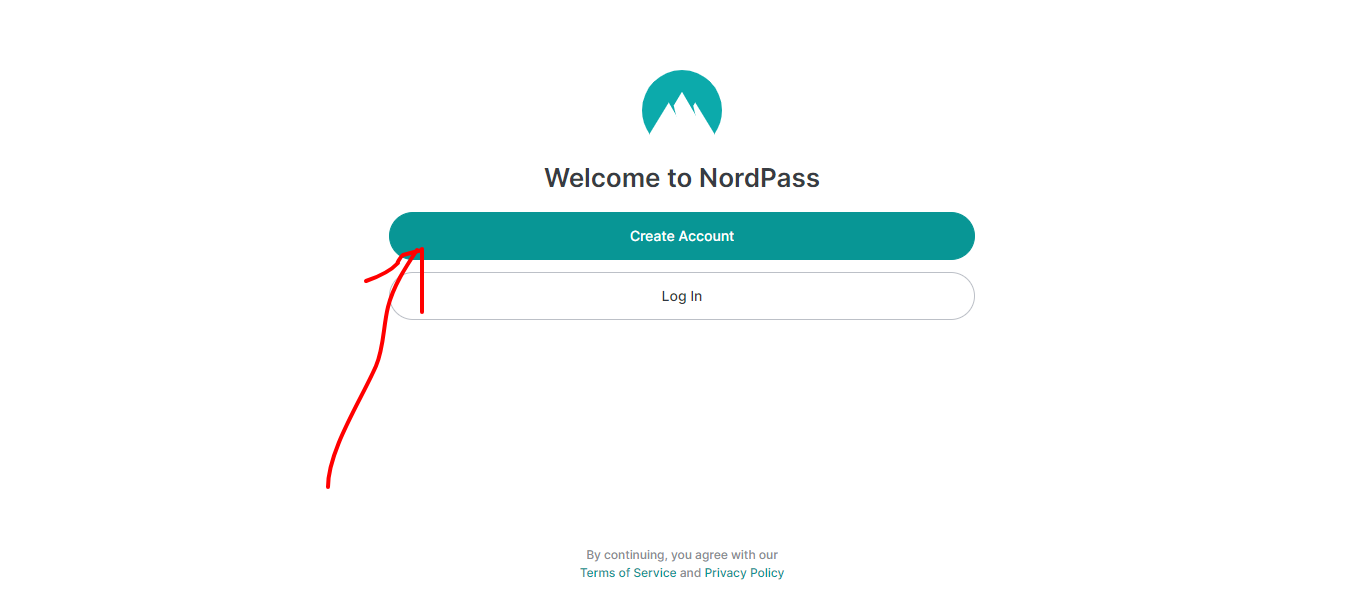
Task: Click the Create Account button
Action: (682, 236)
